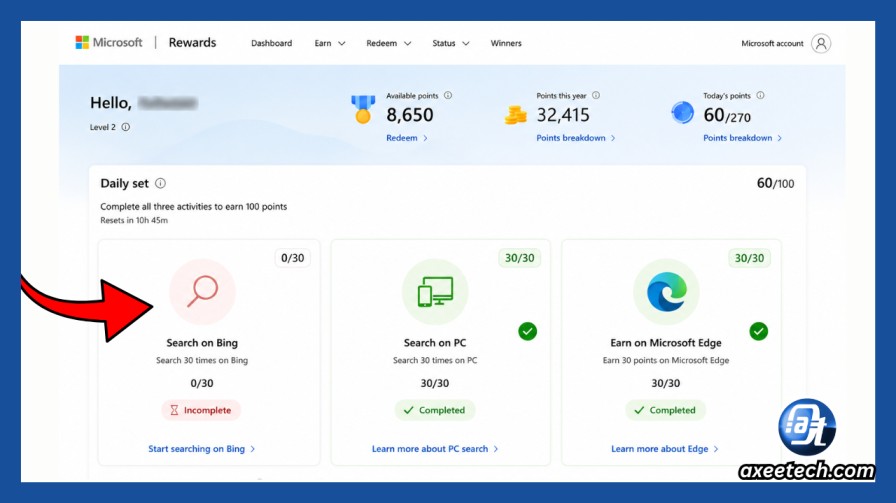Show Level 2 info tooltip
This screenshot has height=503, width=896.
click(126, 127)
